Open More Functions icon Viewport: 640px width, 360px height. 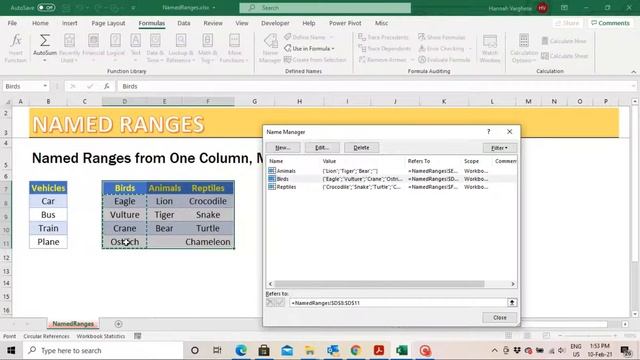pyautogui.click(x=234, y=41)
